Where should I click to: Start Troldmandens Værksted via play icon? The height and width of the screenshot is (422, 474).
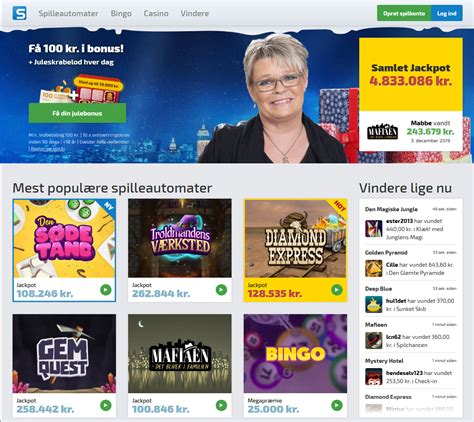221,290
